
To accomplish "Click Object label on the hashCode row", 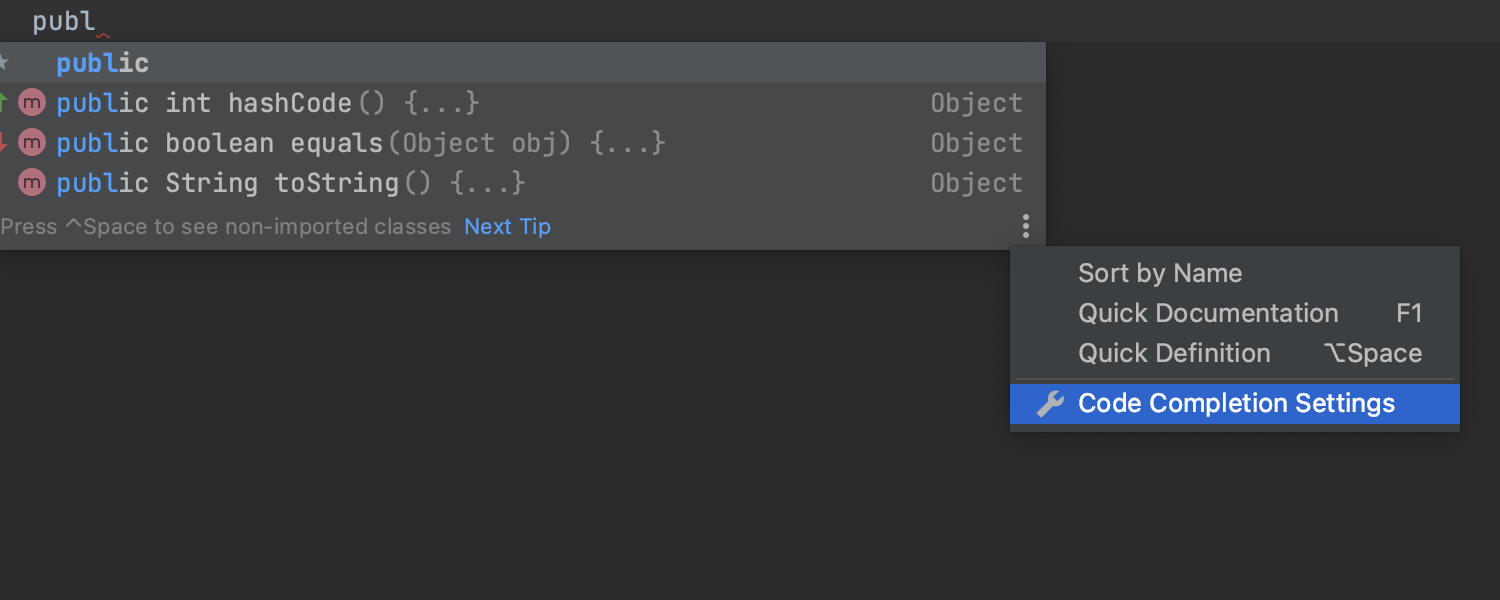I will (976, 103).
